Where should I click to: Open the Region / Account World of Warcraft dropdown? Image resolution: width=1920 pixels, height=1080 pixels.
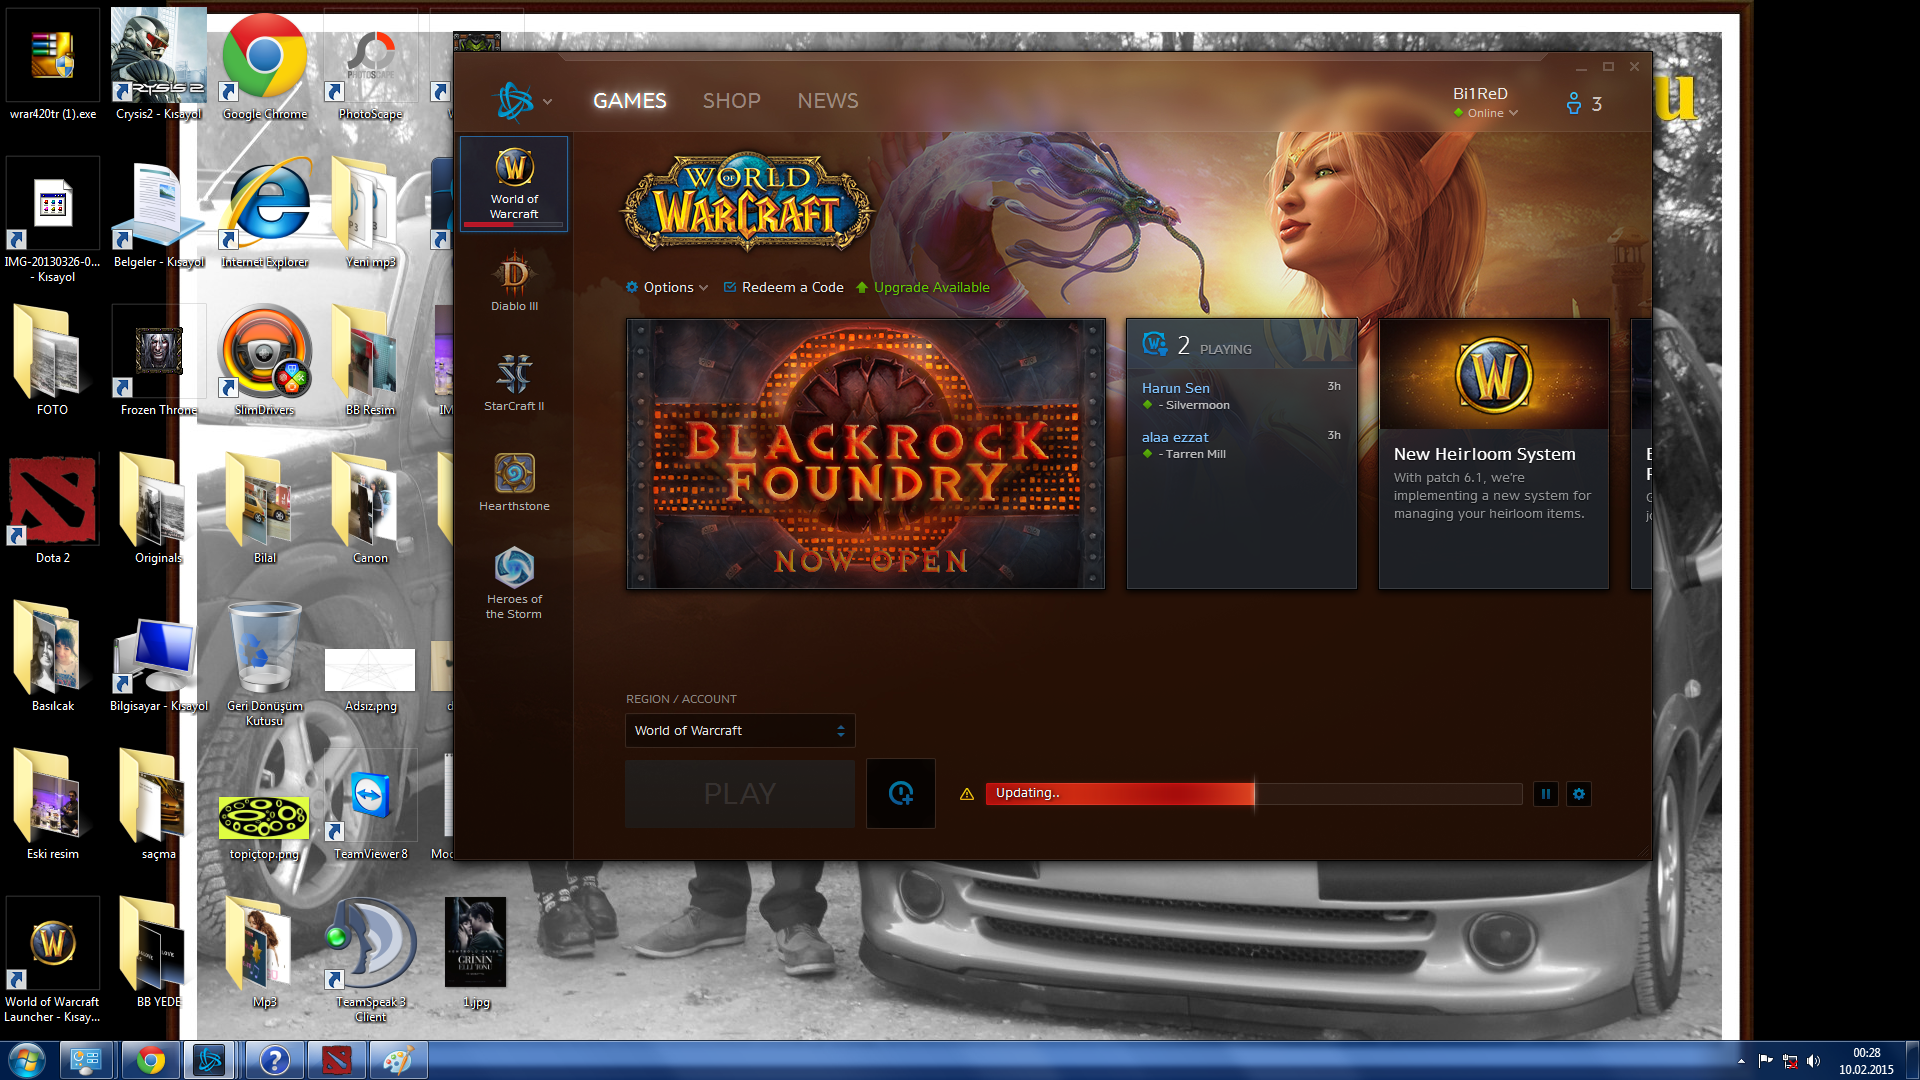tap(740, 731)
